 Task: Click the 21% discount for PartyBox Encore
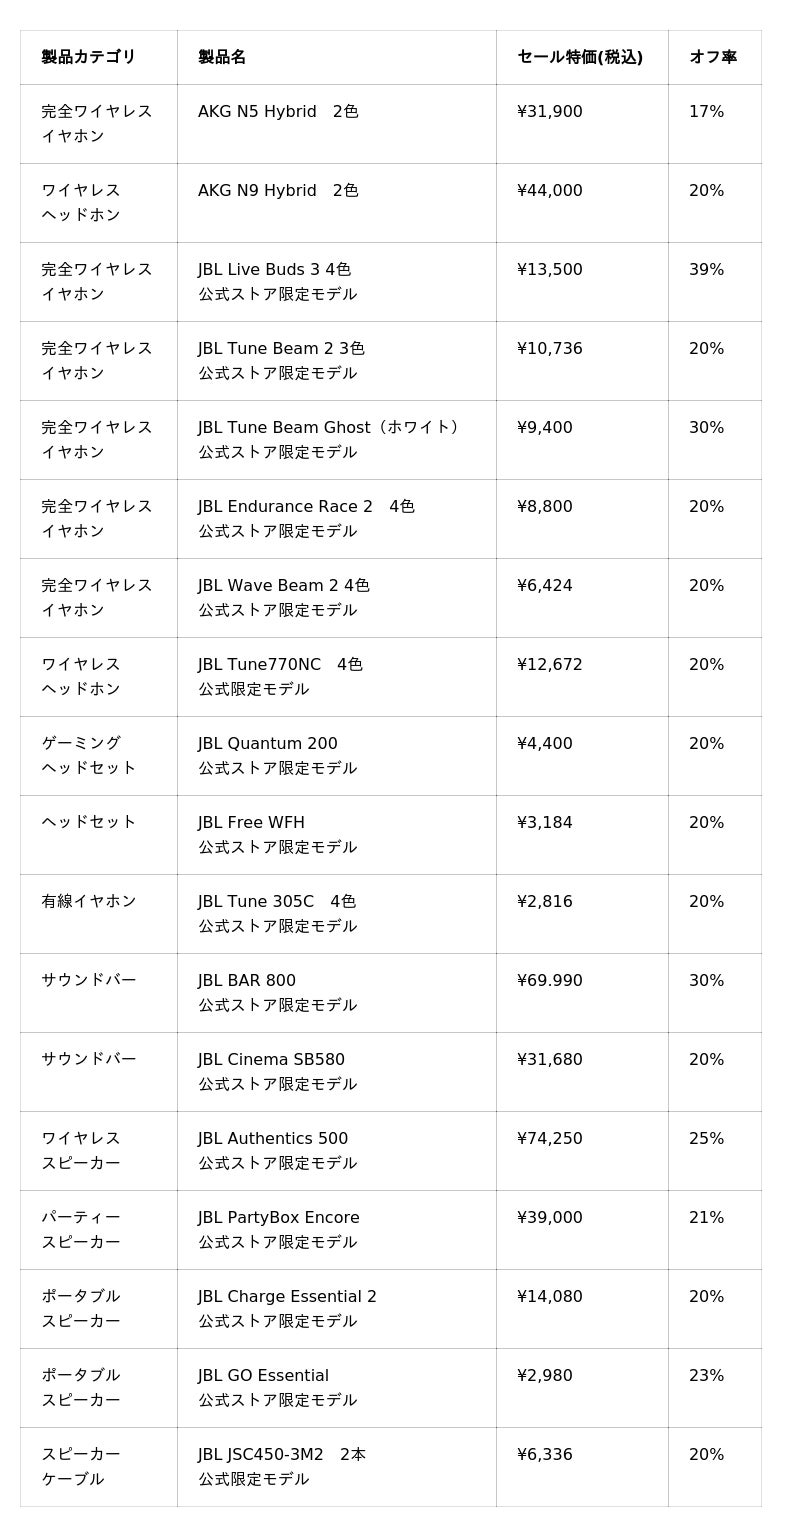click(706, 1218)
